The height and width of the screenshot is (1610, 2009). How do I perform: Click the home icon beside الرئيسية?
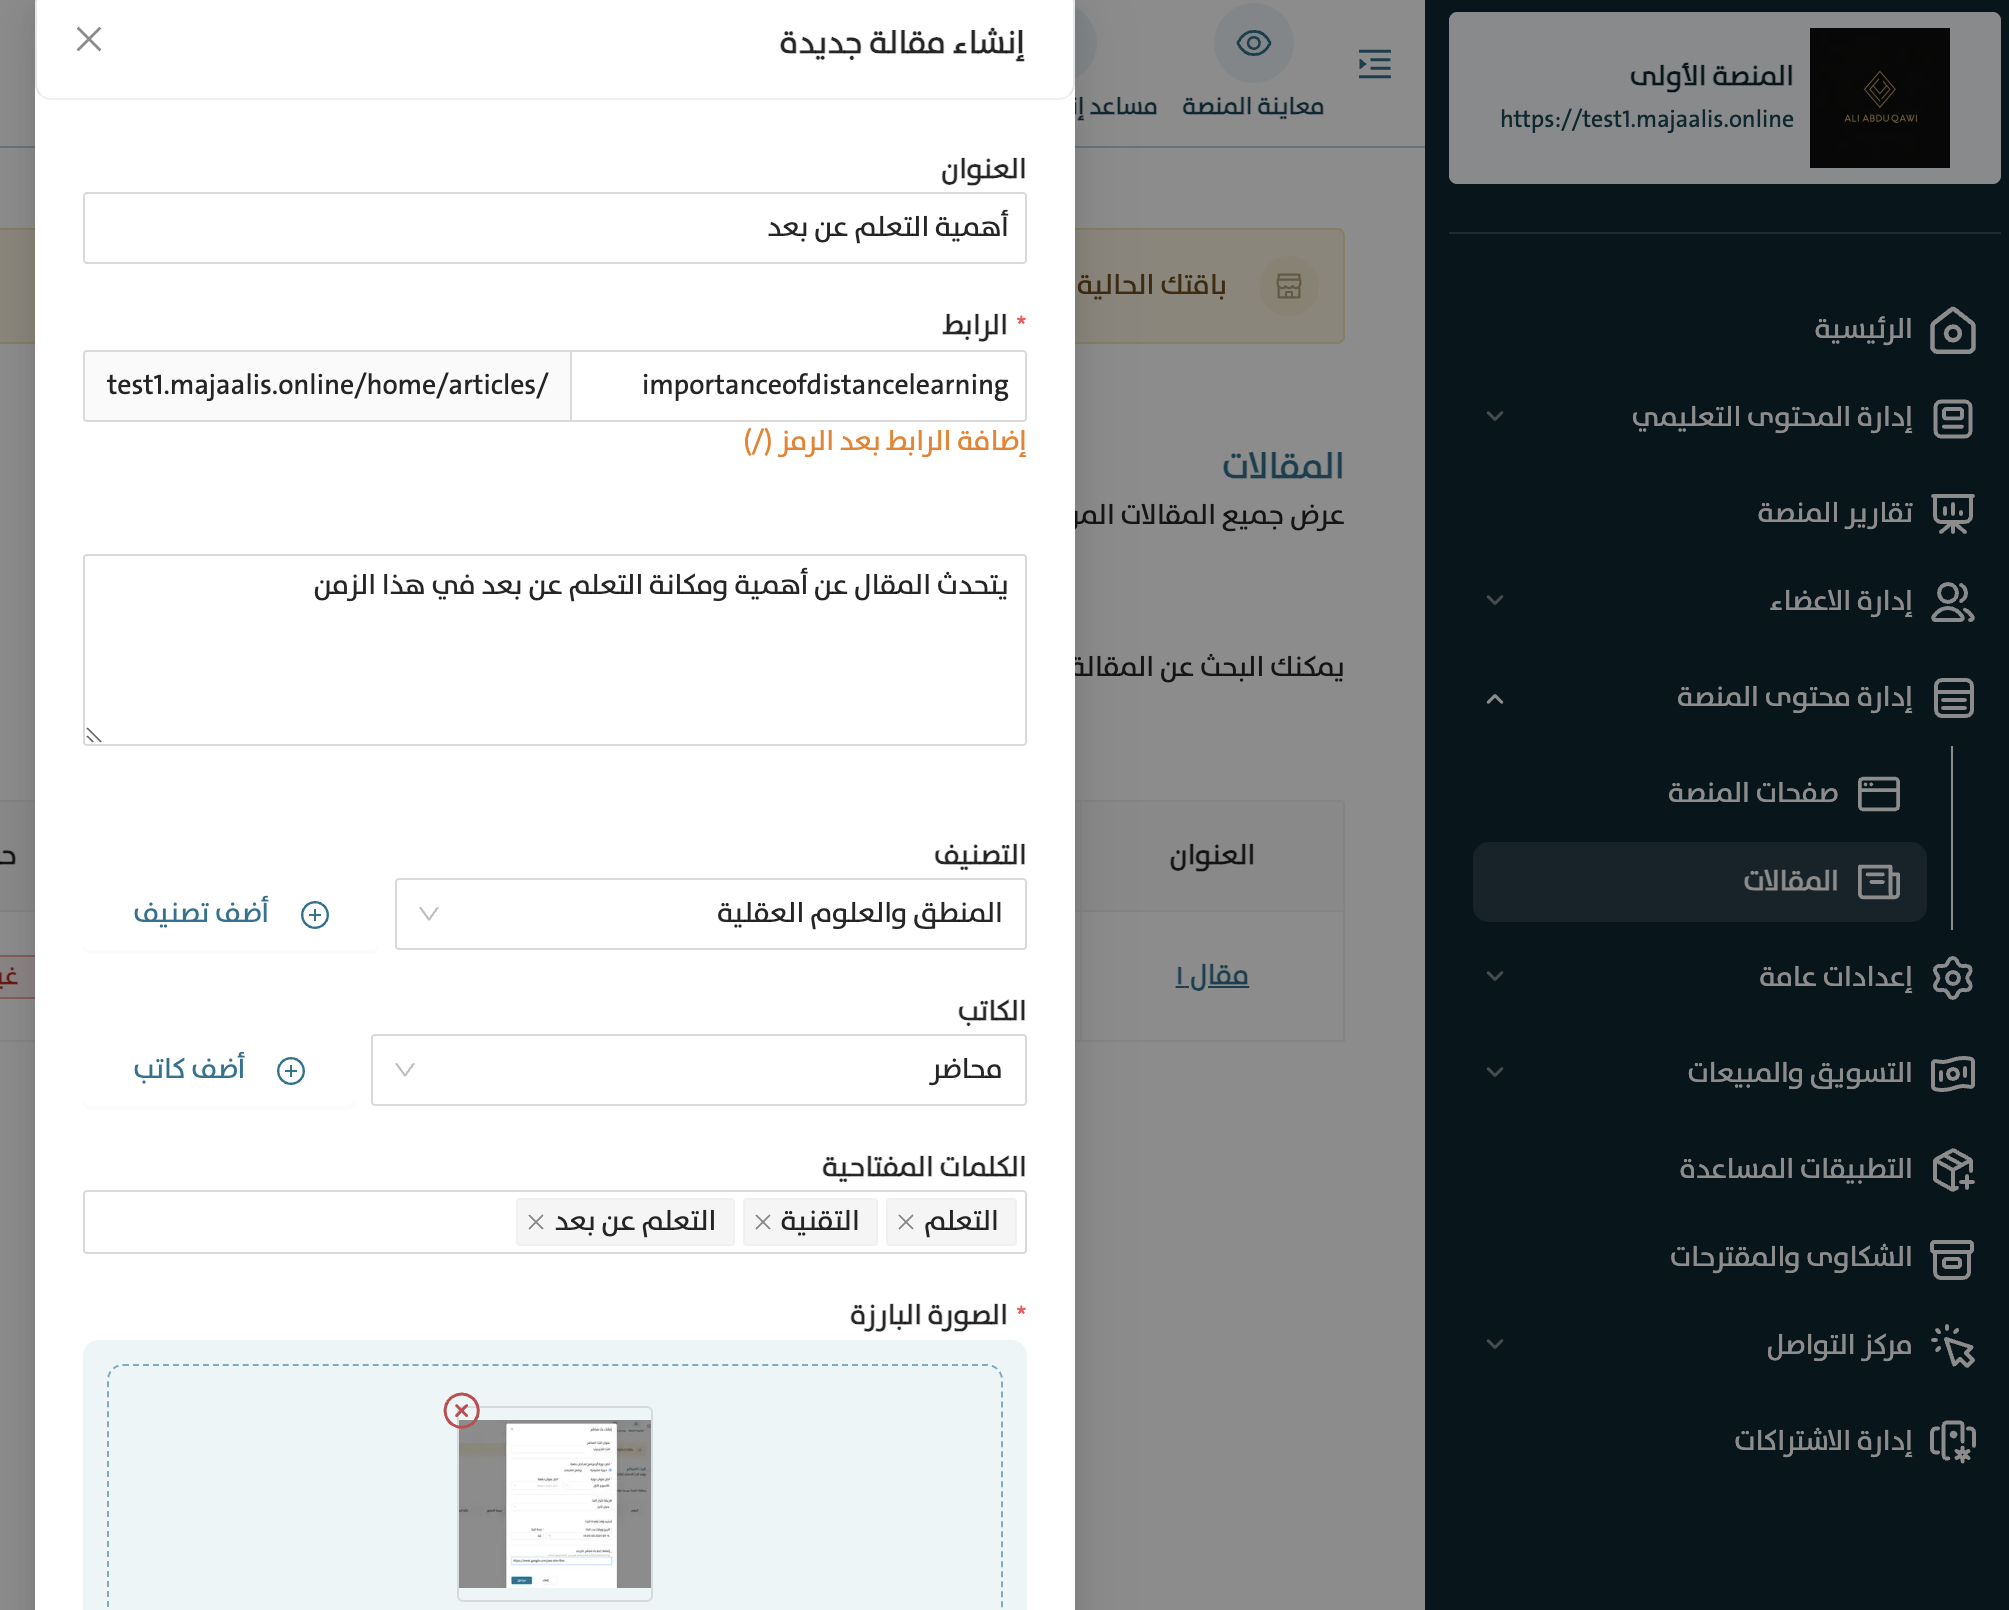click(x=1952, y=330)
